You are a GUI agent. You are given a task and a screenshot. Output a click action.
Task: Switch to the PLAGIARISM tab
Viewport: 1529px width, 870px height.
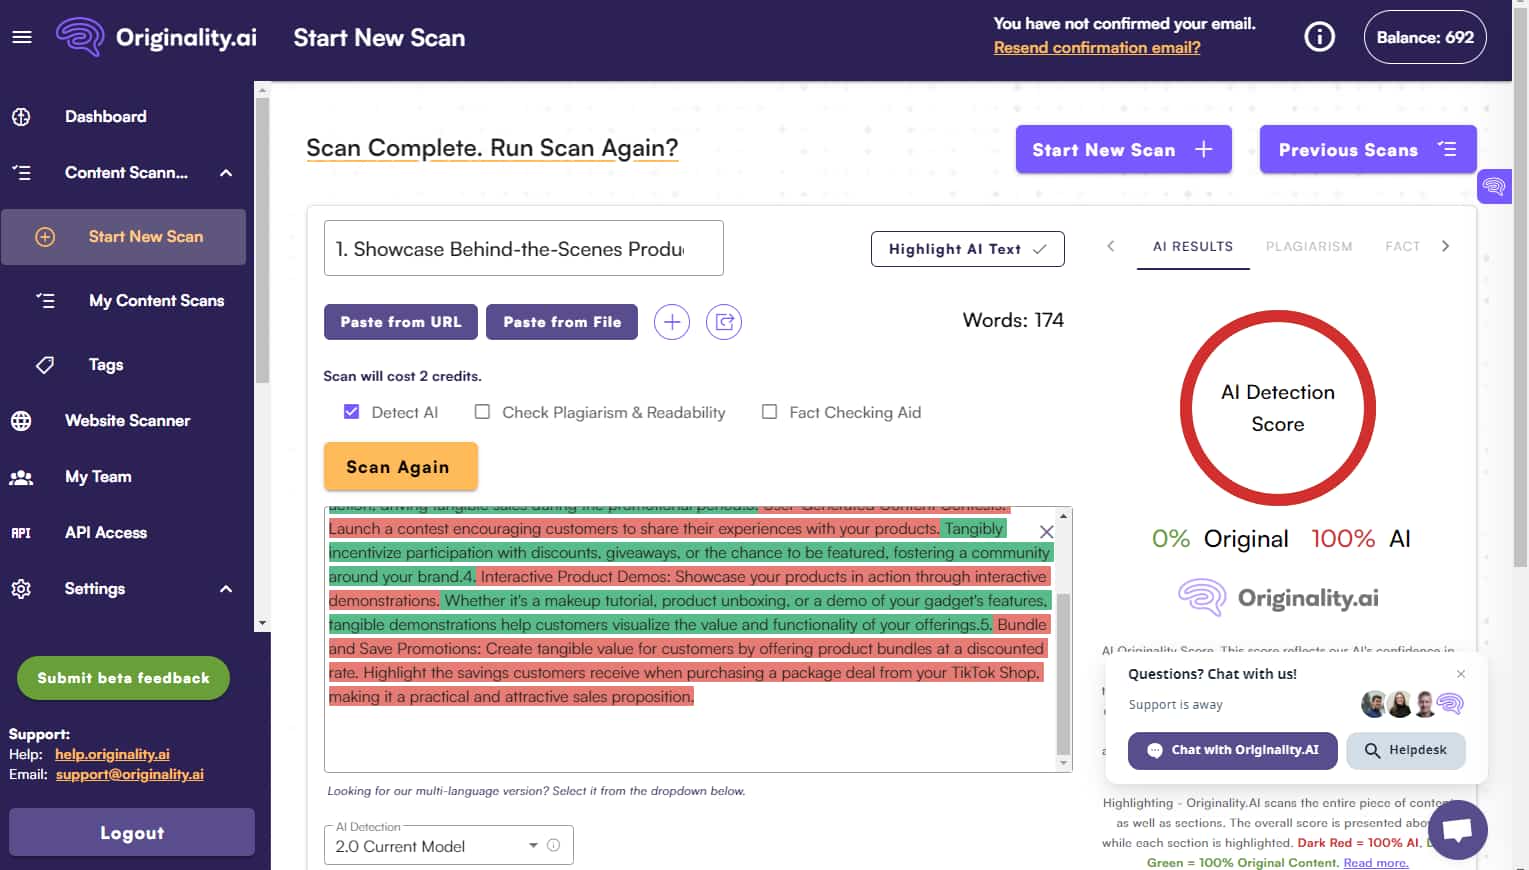click(x=1309, y=246)
